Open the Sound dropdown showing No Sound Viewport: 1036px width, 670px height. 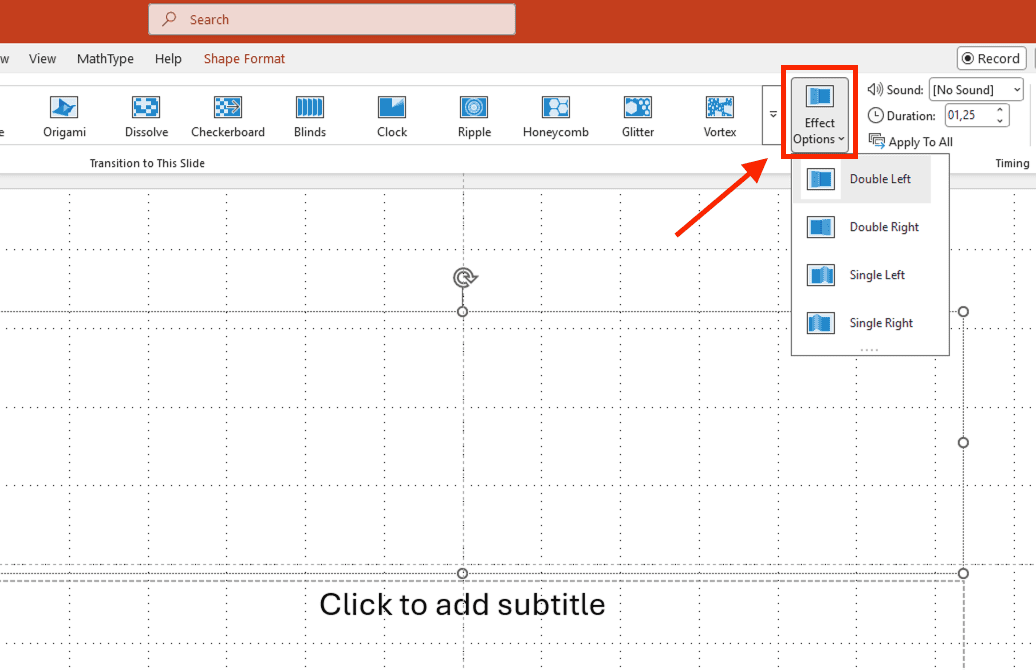[976, 89]
